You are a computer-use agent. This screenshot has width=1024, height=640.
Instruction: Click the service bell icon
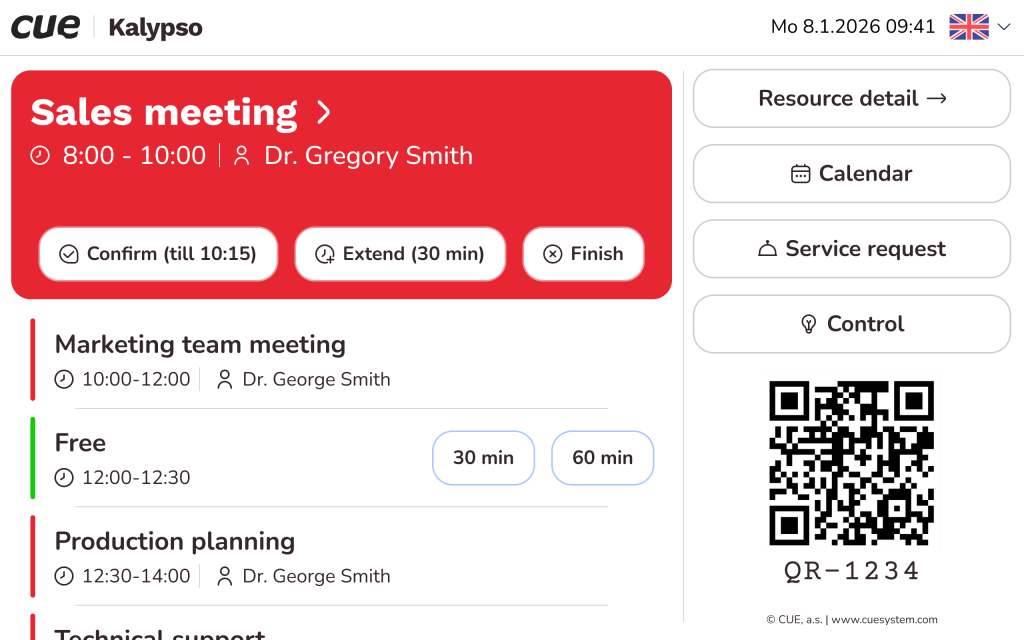pyautogui.click(x=767, y=249)
